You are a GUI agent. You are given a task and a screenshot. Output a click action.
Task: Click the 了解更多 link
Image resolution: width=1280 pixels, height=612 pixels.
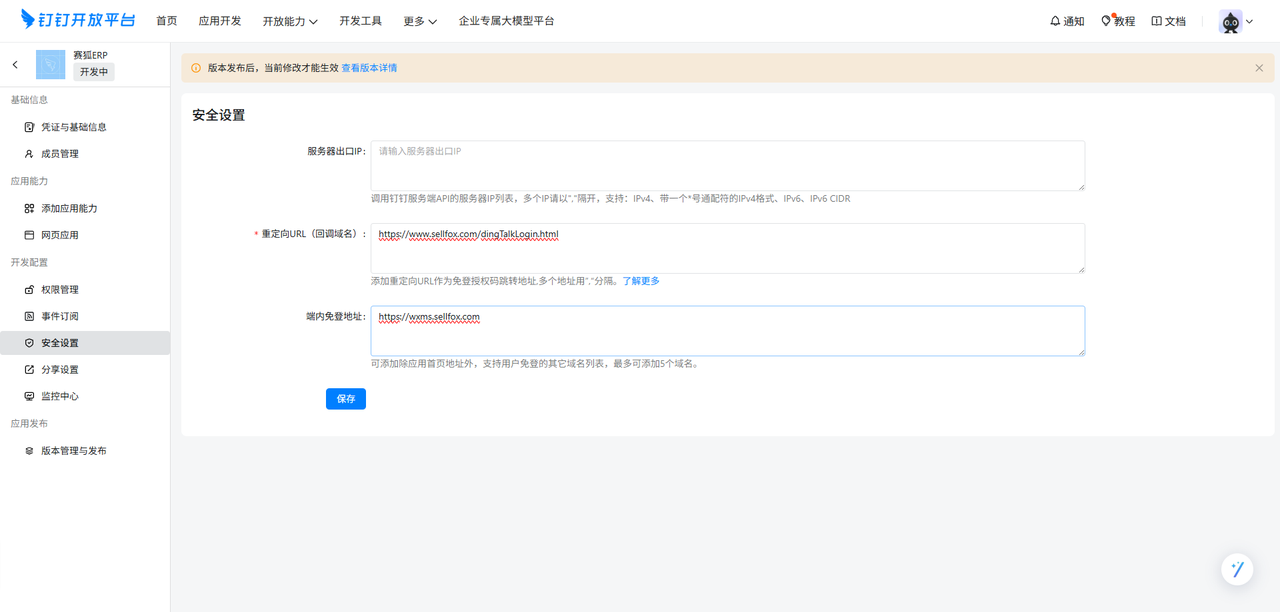[641, 281]
